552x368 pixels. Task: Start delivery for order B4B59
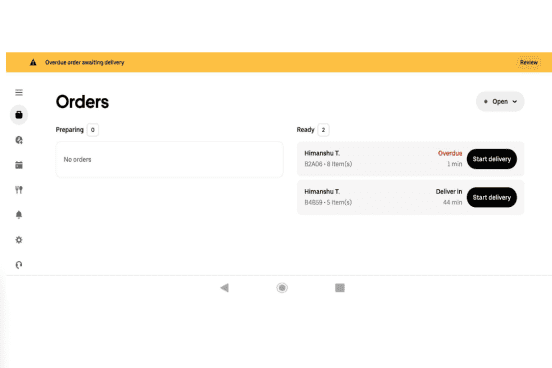[x=492, y=197]
